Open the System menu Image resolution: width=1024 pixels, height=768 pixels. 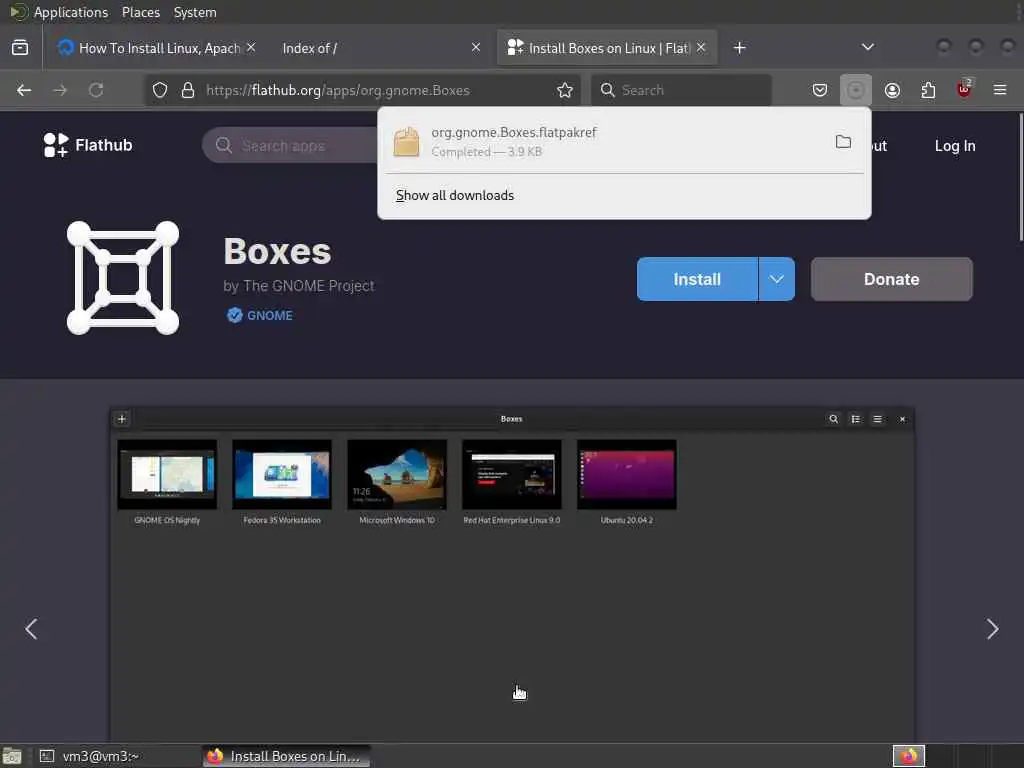click(195, 12)
